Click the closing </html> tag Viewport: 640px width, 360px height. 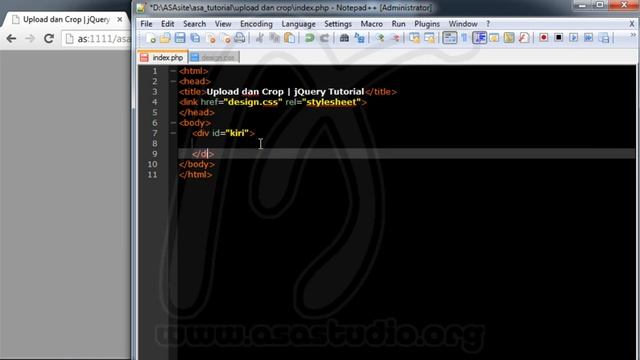pyautogui.click(x=196, y=174)
